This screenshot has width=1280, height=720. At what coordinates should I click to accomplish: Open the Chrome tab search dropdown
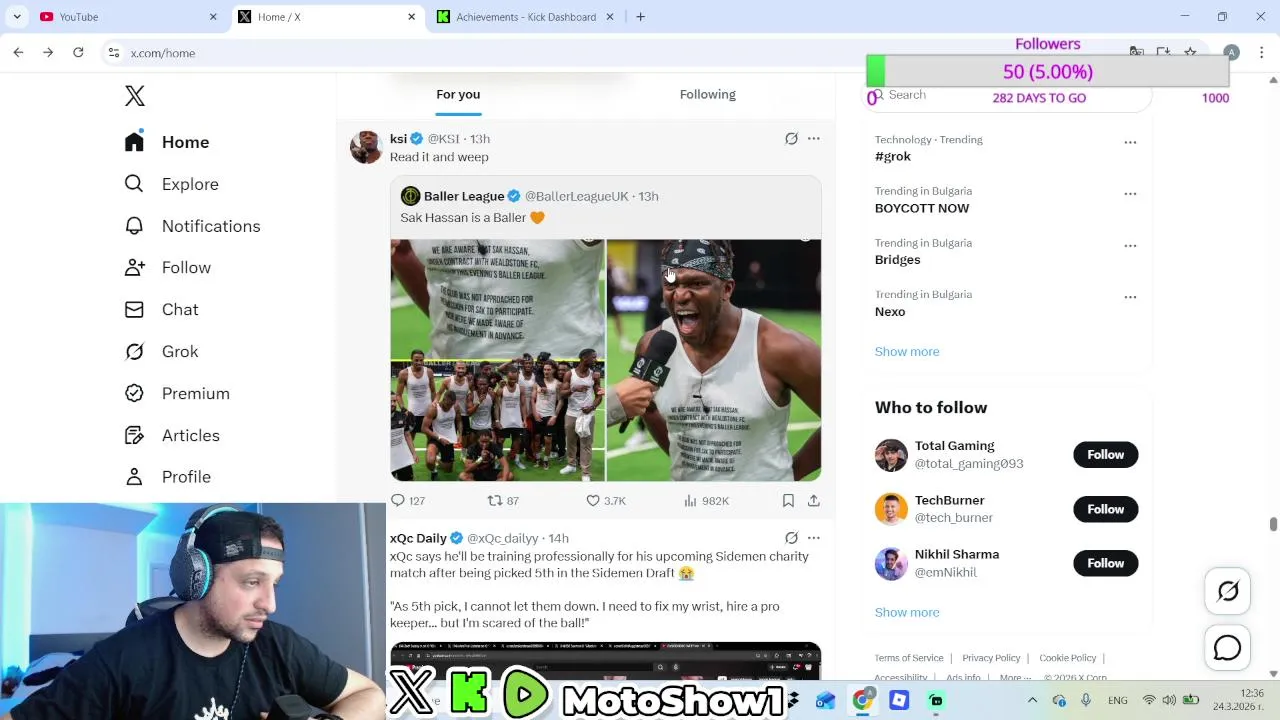17,17
